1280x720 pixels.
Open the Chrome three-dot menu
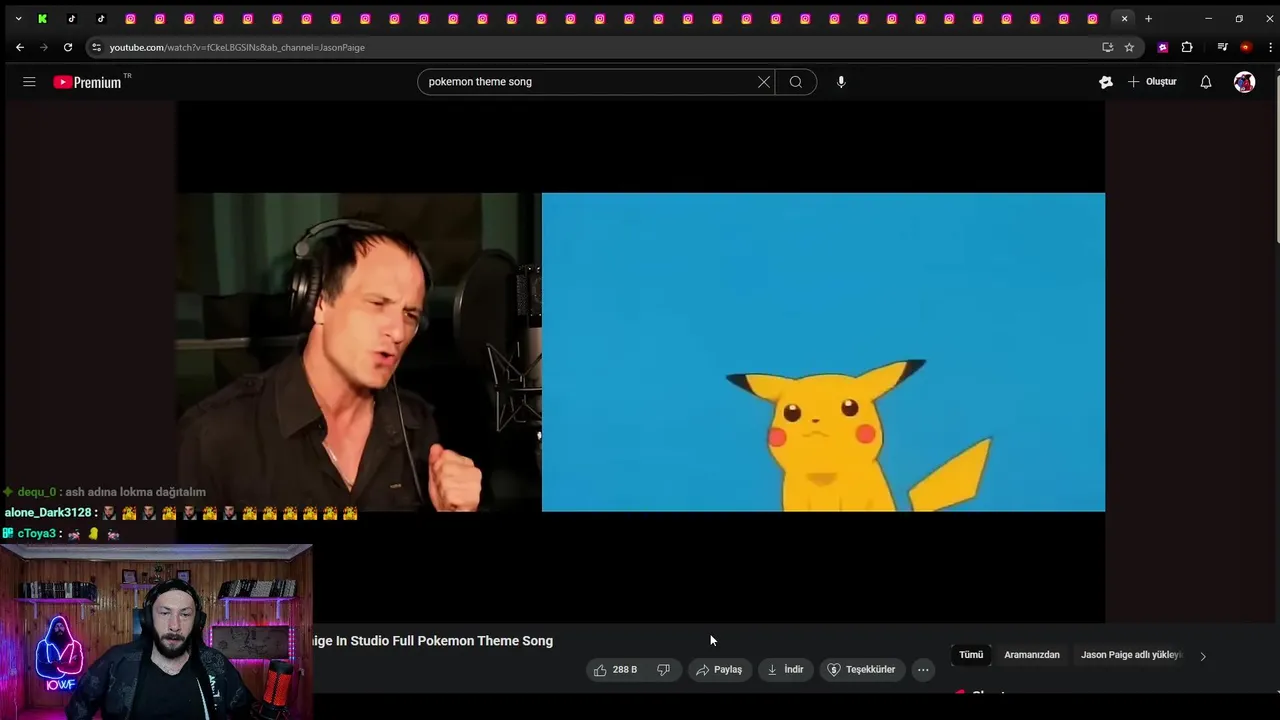1268,47
